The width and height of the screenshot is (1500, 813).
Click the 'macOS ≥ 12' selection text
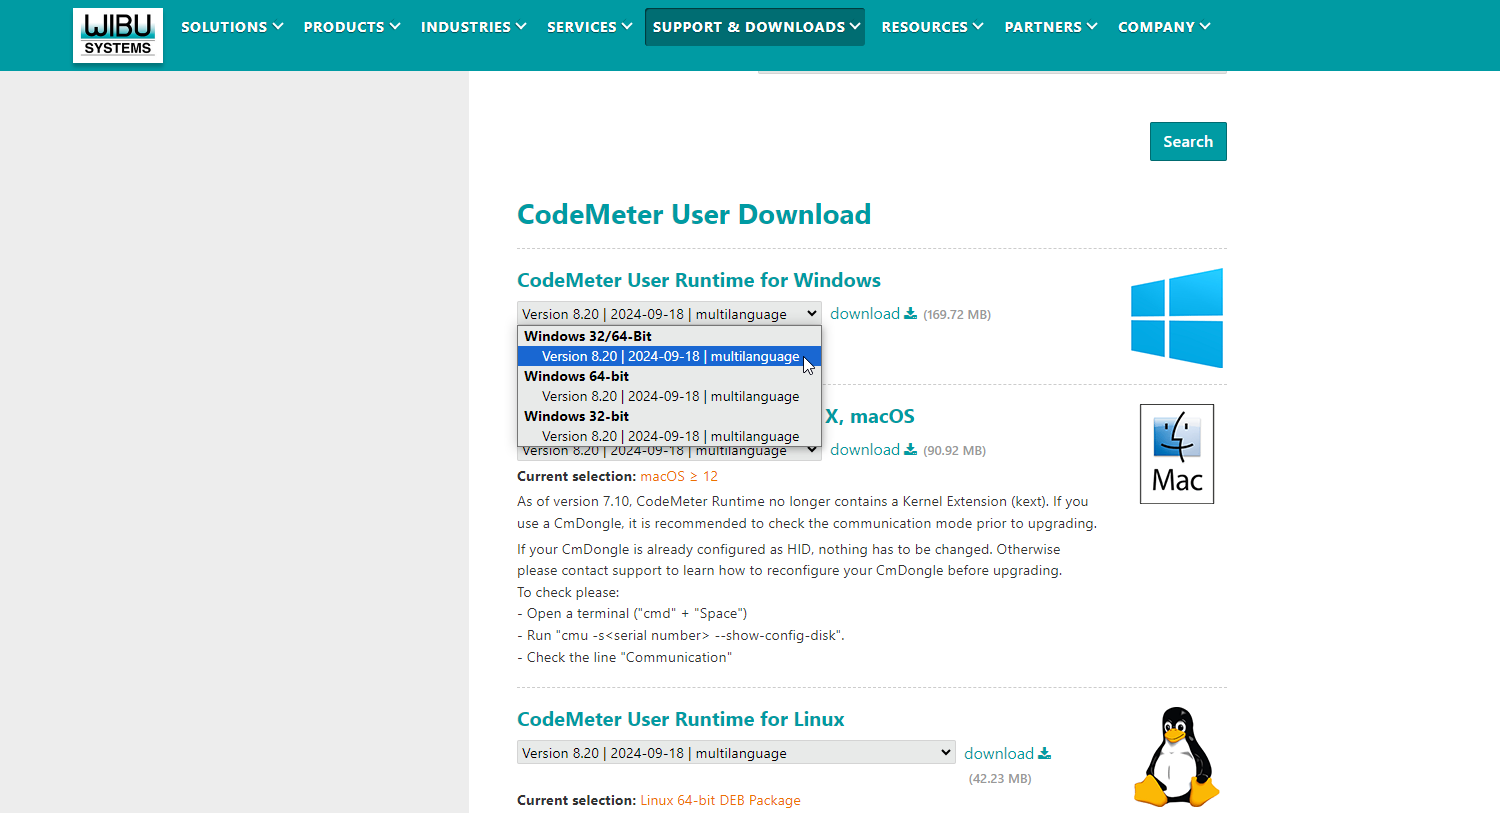click(679, 477)
